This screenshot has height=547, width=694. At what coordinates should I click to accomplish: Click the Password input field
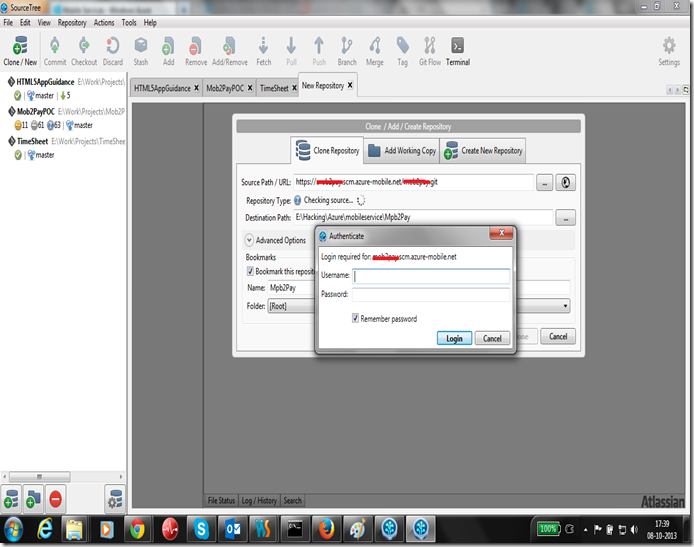pyautogui.click(x=431, y=294)
